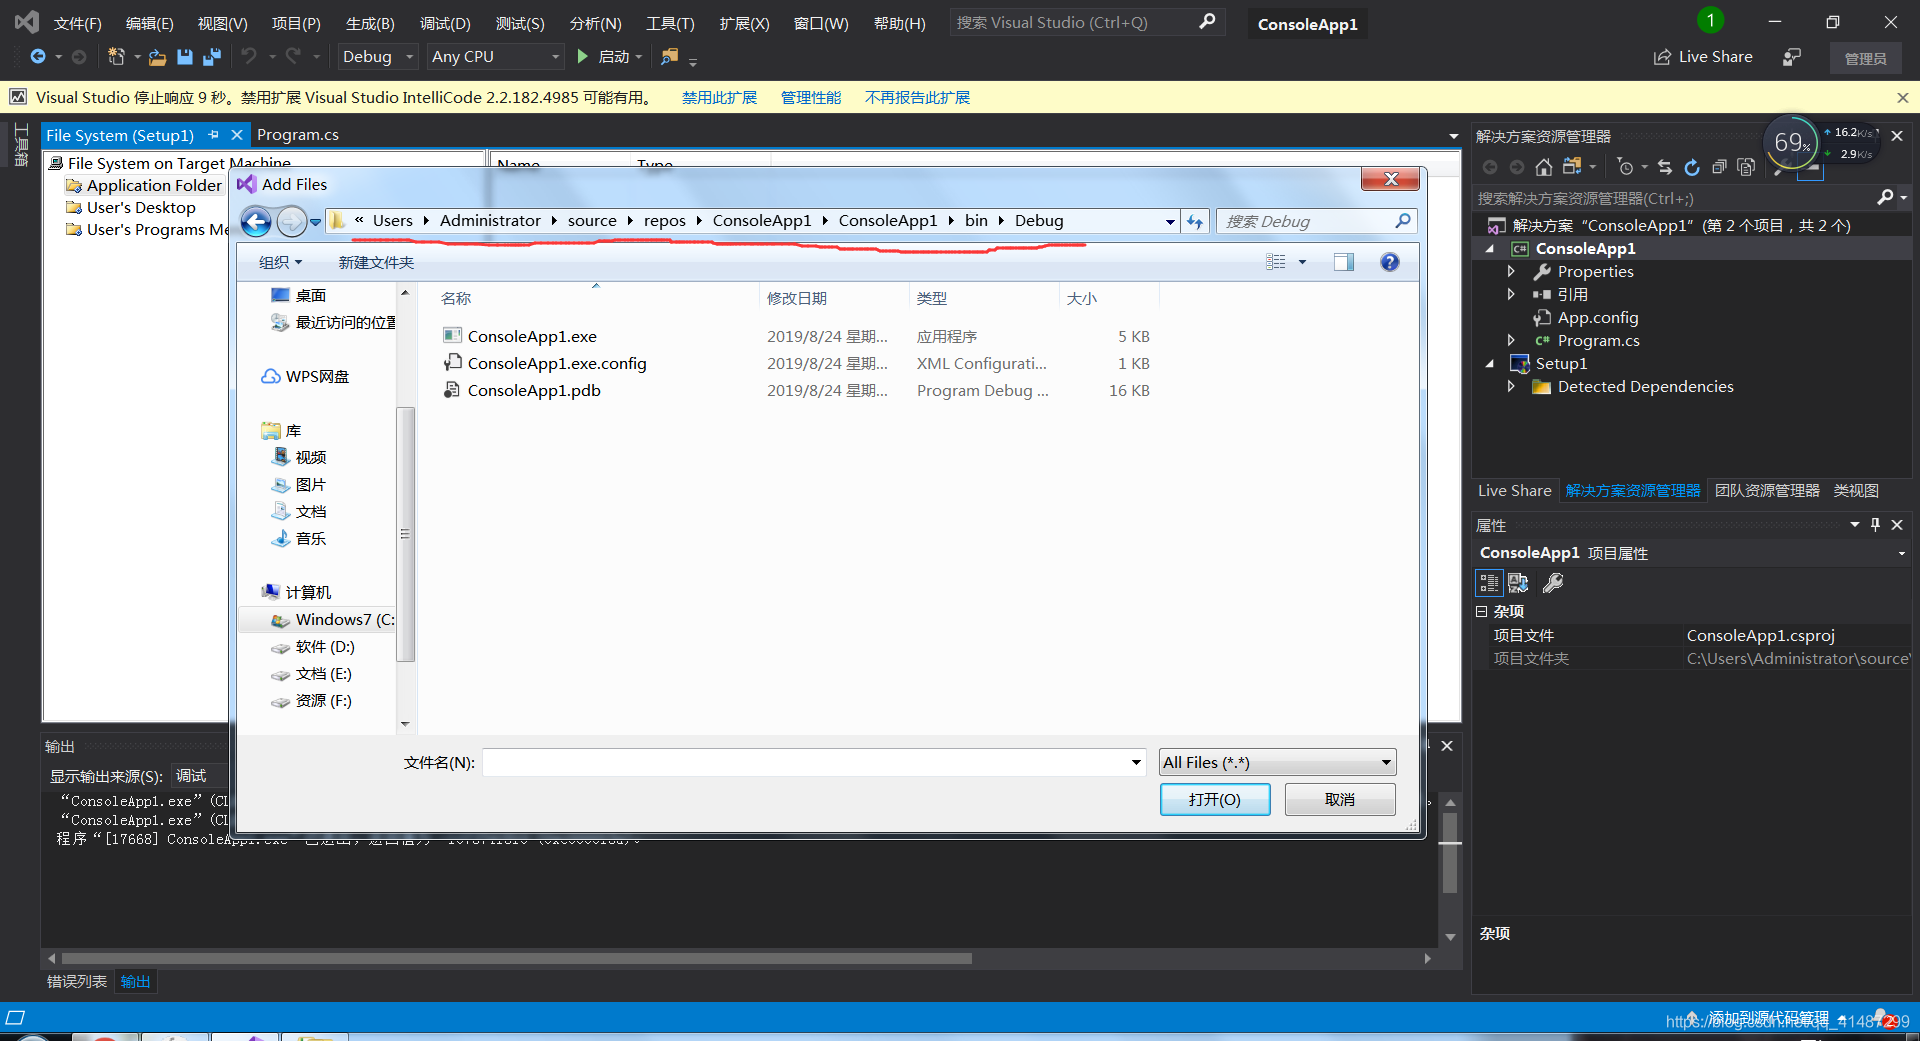Click the Alphabetical sort icon in the Properties panel
Viewport: 1920px width, 1041px height.
tap(1519, 583)
